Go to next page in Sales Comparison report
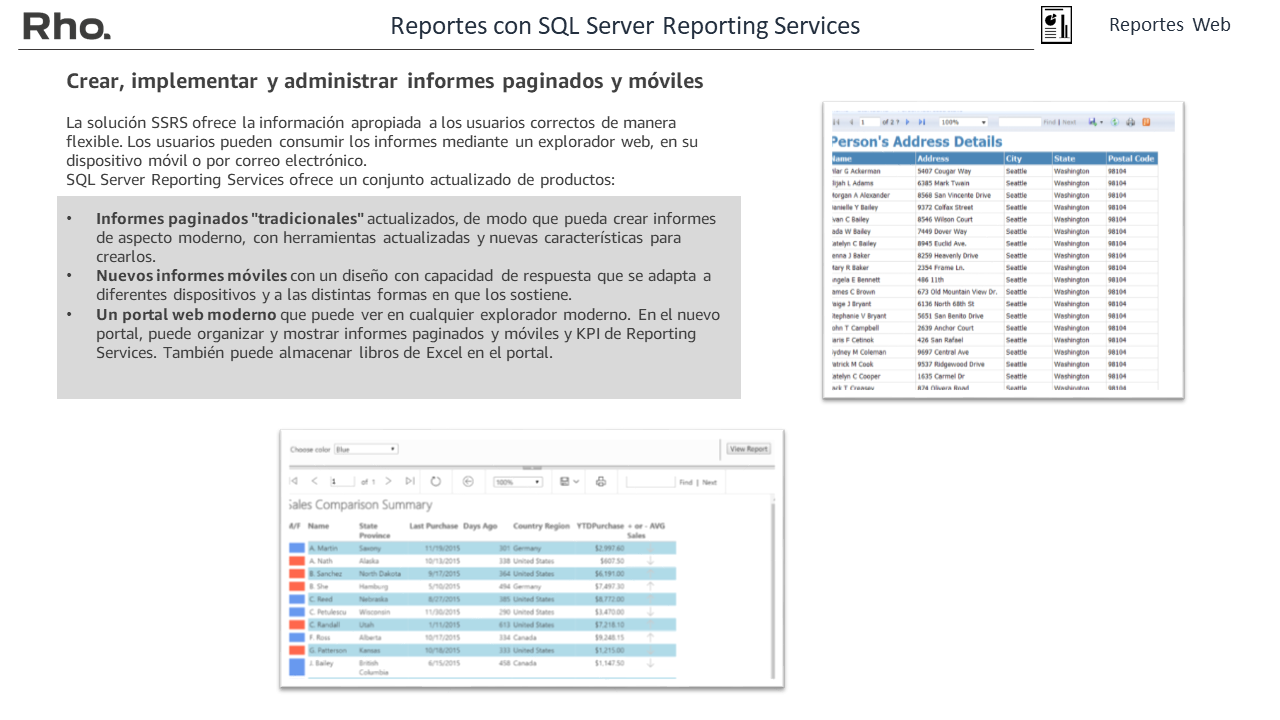 [x=389, y=481]
